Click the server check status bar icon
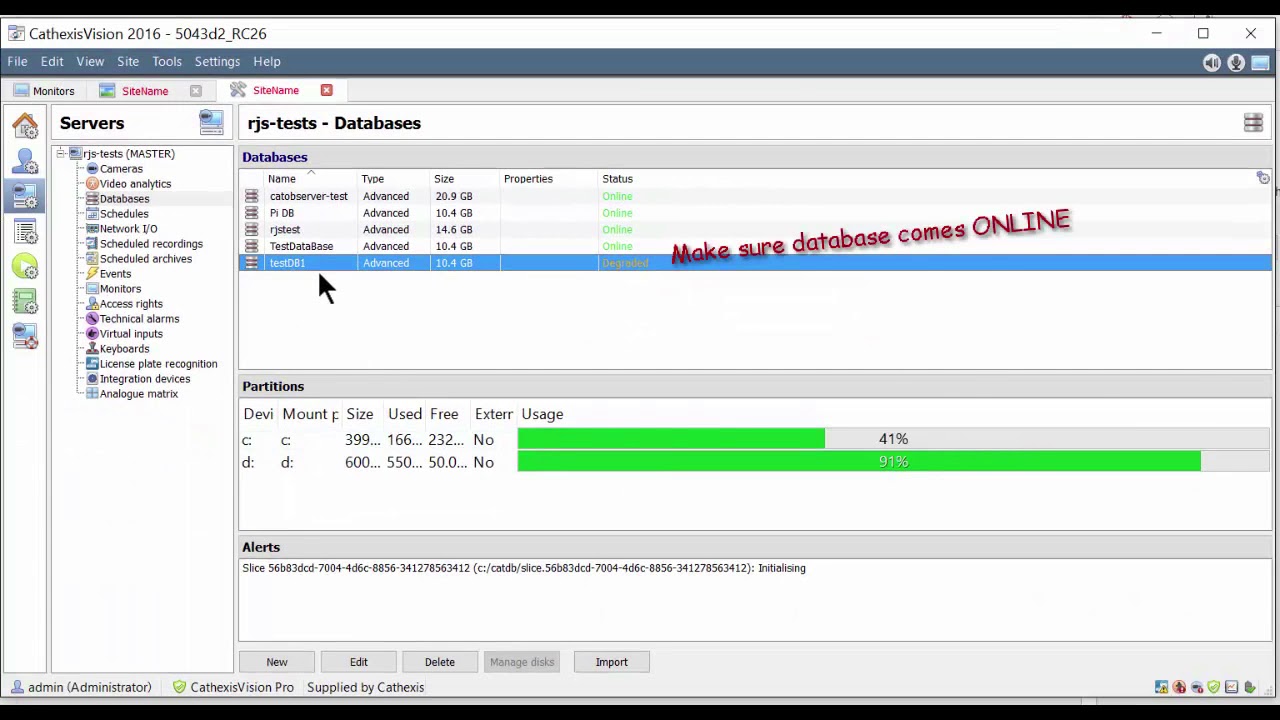The image size is (1280, 720). pyautogui.click(x=1250, y=687)
